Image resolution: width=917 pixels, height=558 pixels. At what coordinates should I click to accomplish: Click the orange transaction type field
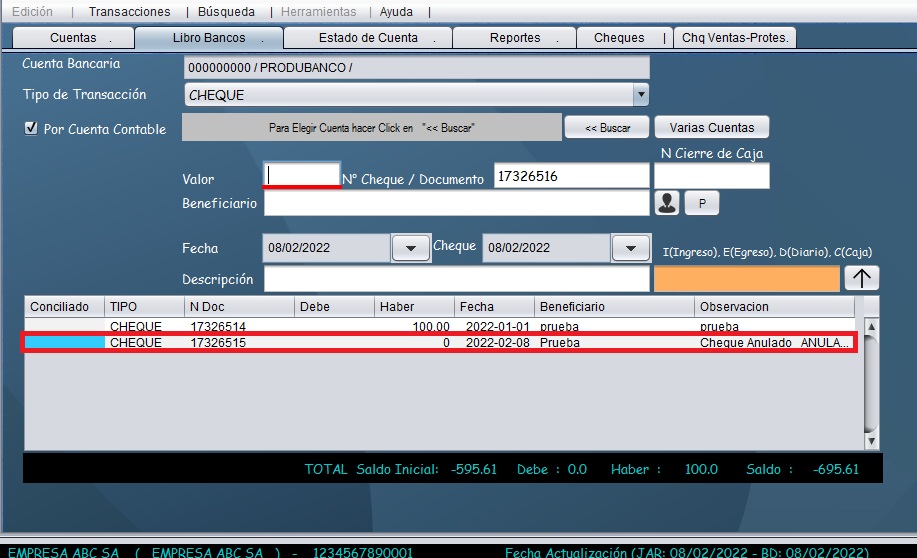point(746,279)
